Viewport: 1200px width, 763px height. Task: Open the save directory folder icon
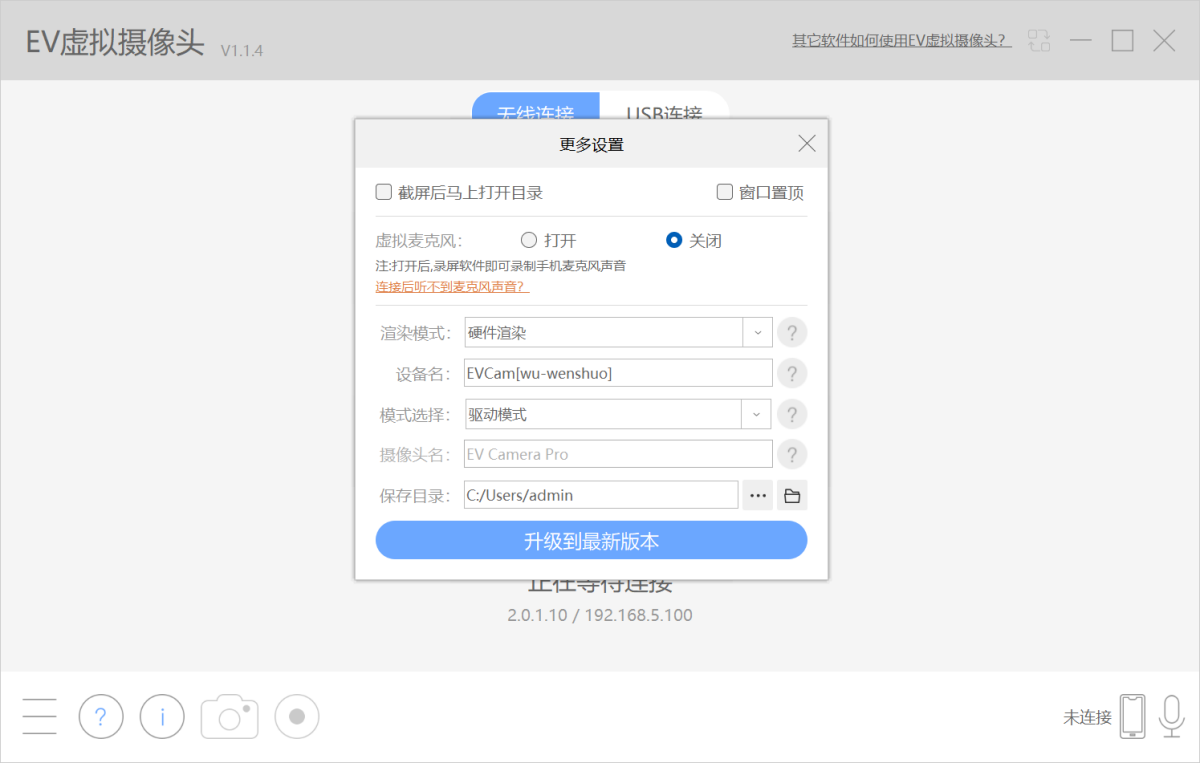(791, 494)
